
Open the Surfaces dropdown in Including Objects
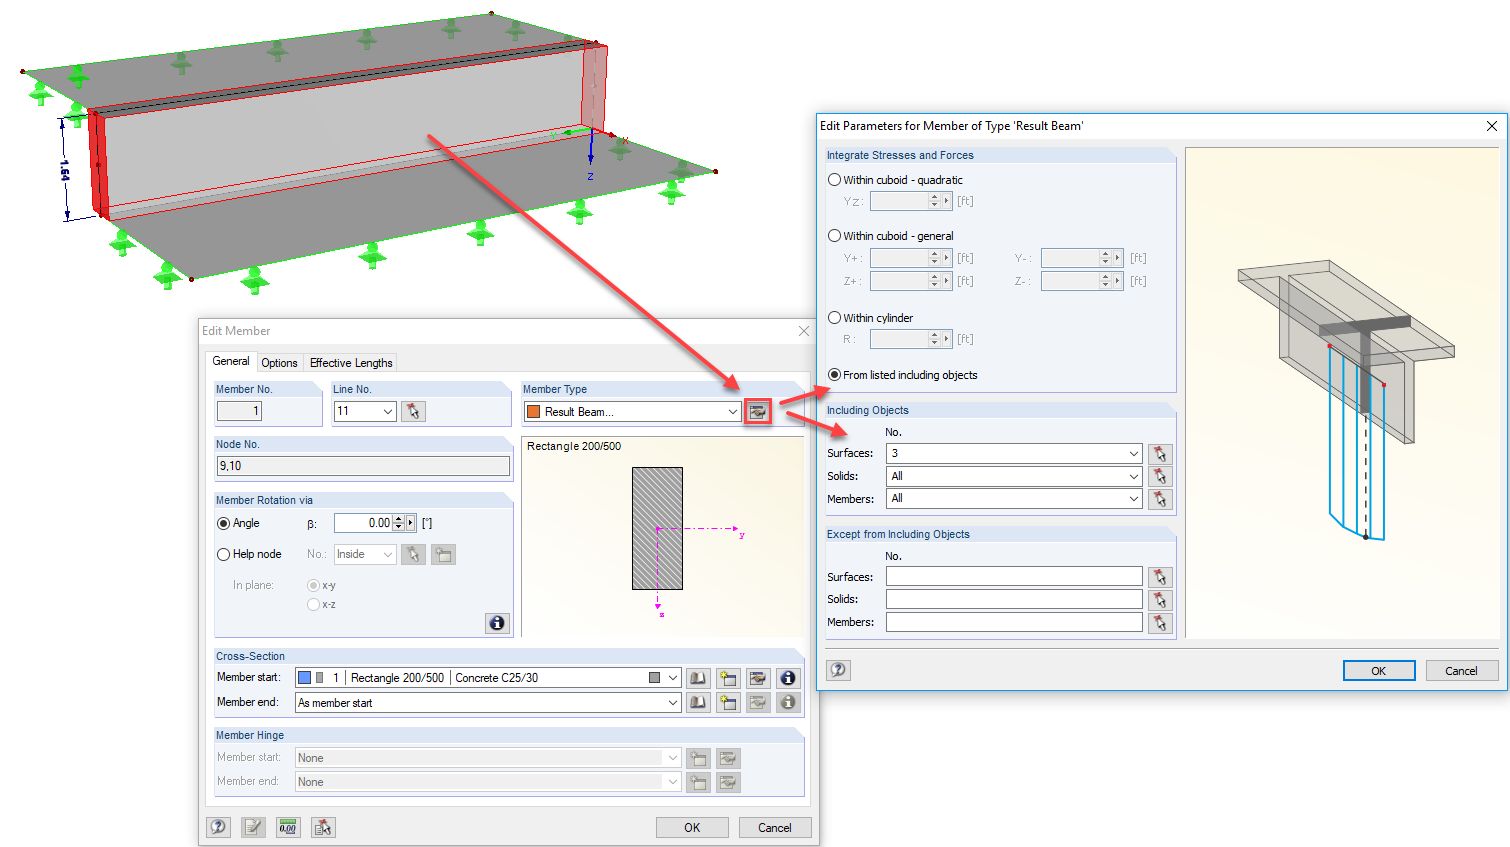[x=1132, y=453]
